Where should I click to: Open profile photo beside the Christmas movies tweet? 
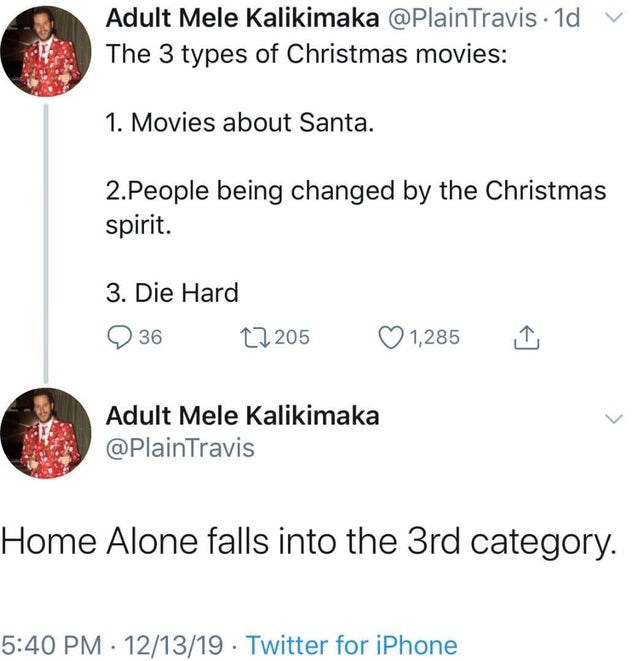point(46,50)
